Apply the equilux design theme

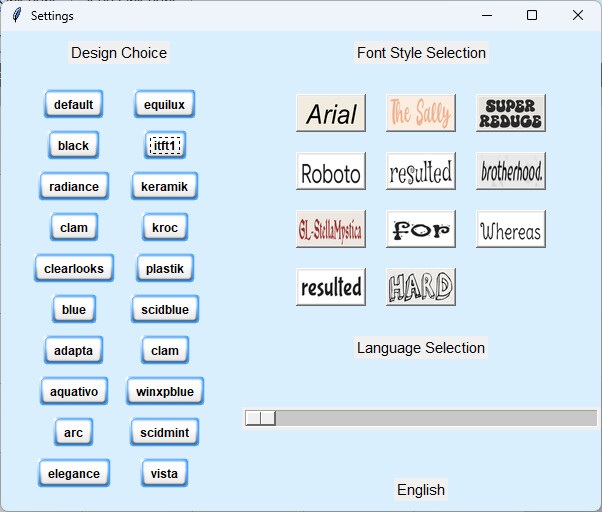pyautogui.click(x=165, y=104)
